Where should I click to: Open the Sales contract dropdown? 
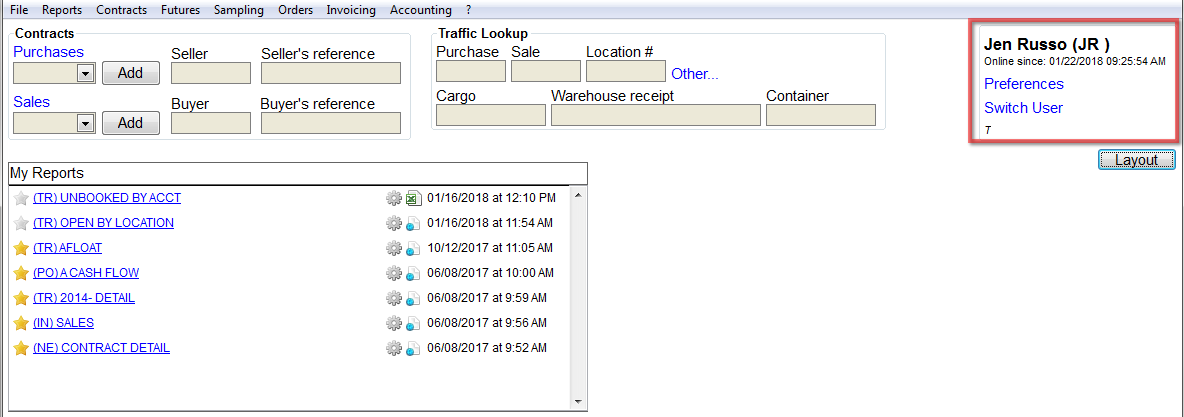[85, 123]
